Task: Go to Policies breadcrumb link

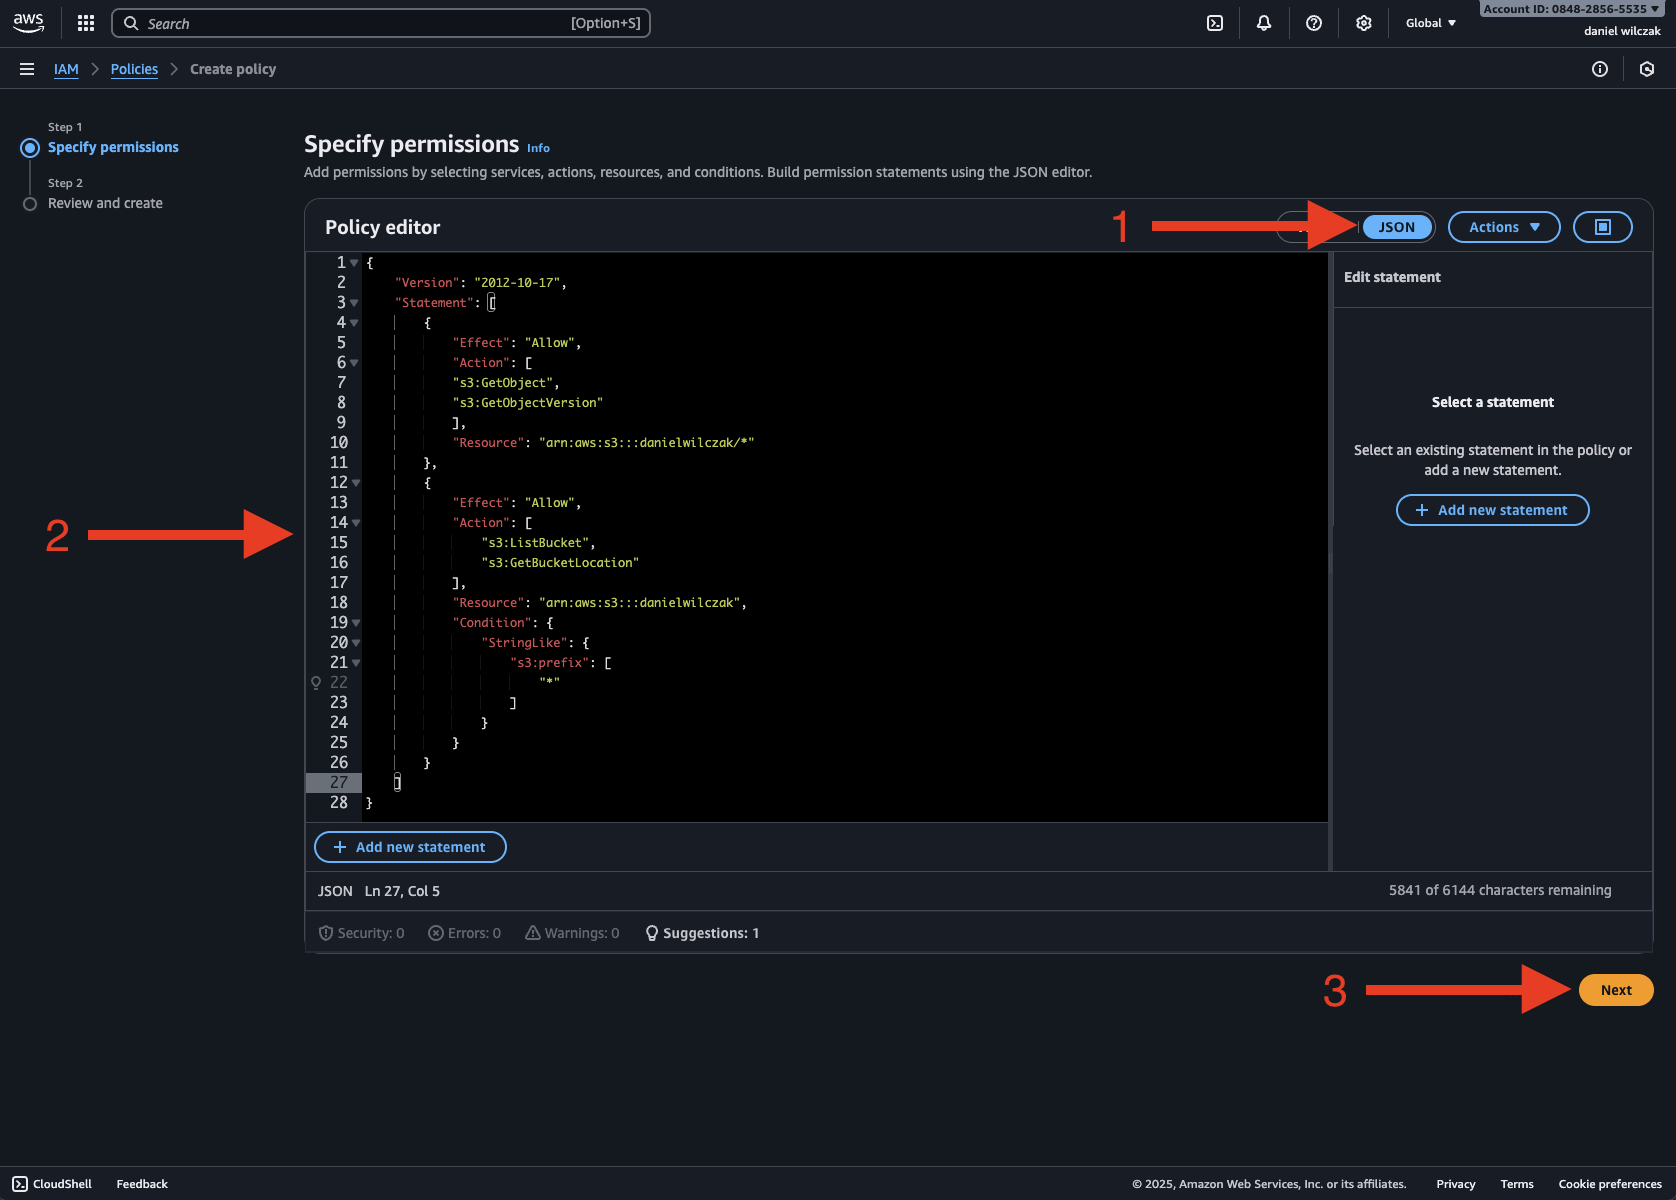Action: coord(134,69)
